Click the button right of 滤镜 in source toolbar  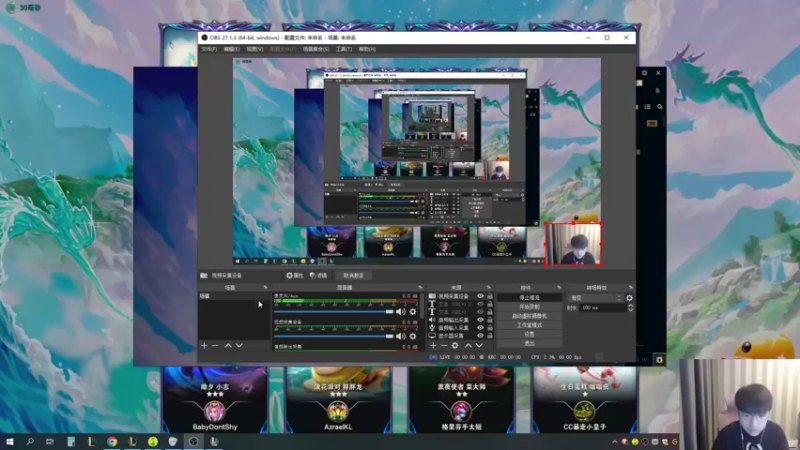tap(353, 276)
